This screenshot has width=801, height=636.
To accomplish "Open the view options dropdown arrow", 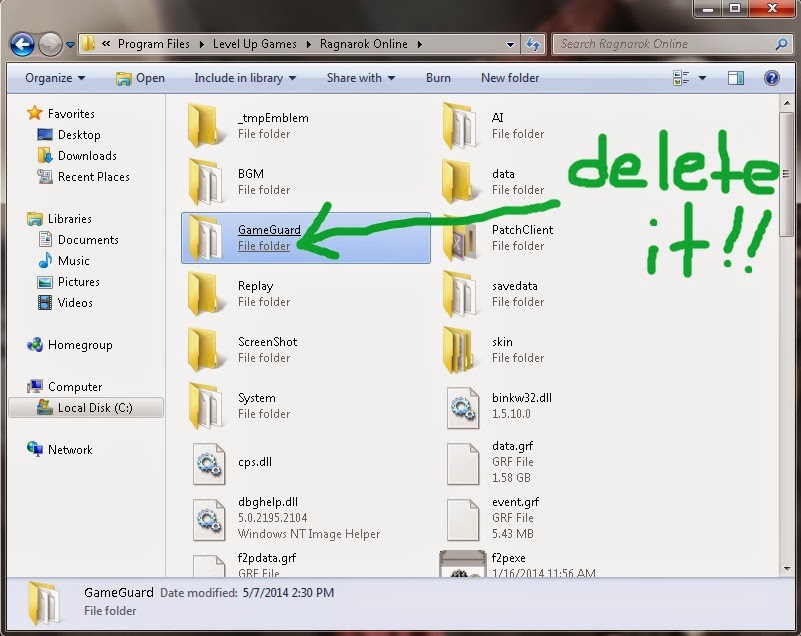I will pos(702,78).
